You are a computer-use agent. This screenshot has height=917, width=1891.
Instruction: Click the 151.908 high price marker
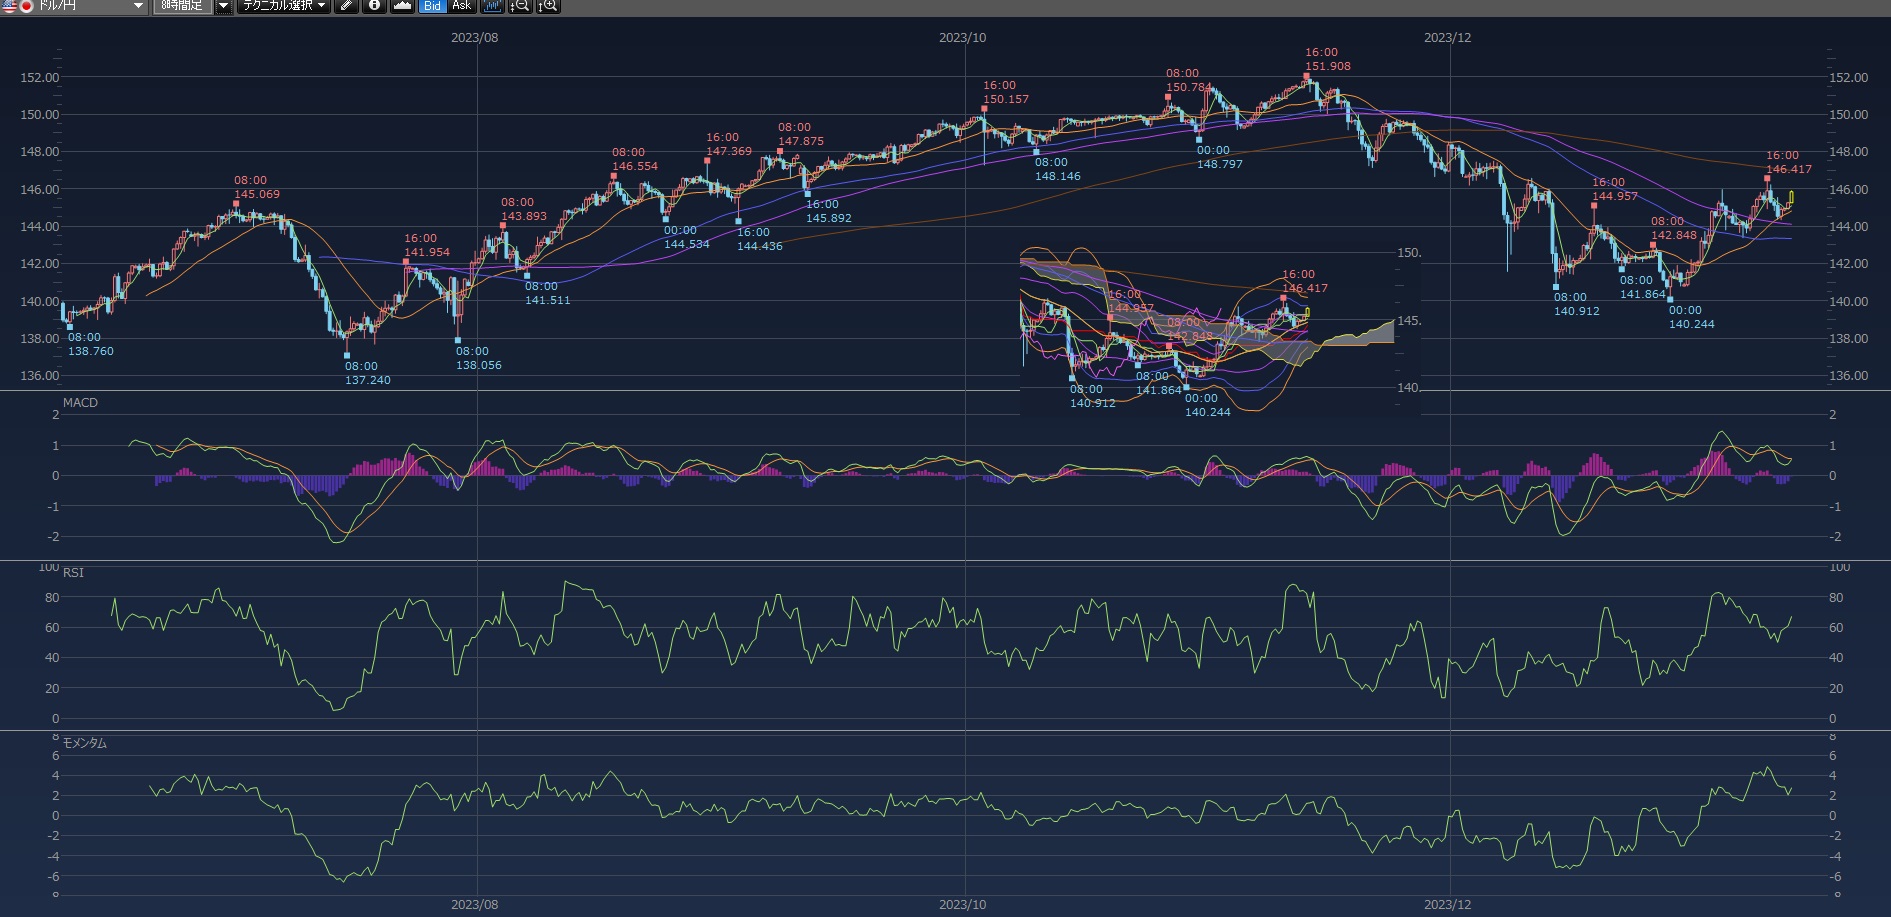click(x=1327, y=66)
